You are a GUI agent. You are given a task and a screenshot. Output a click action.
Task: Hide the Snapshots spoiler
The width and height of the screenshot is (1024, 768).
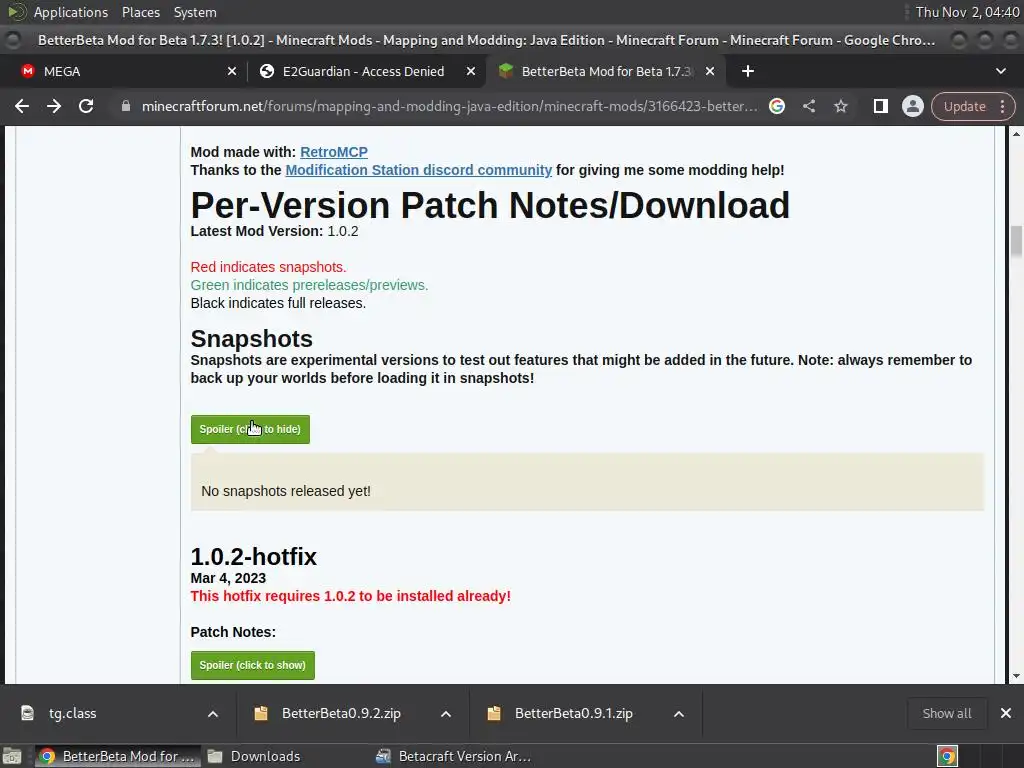pos(250,429)
